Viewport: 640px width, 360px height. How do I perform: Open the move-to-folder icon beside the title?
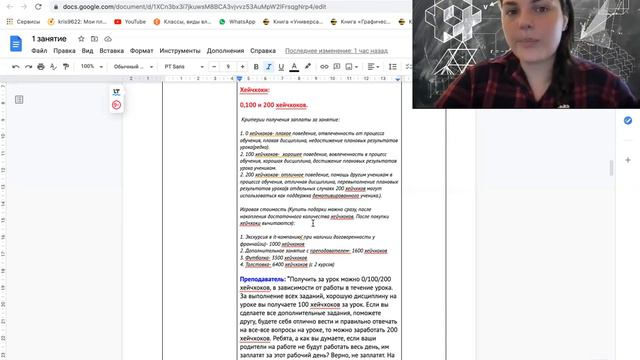(94, 39)
